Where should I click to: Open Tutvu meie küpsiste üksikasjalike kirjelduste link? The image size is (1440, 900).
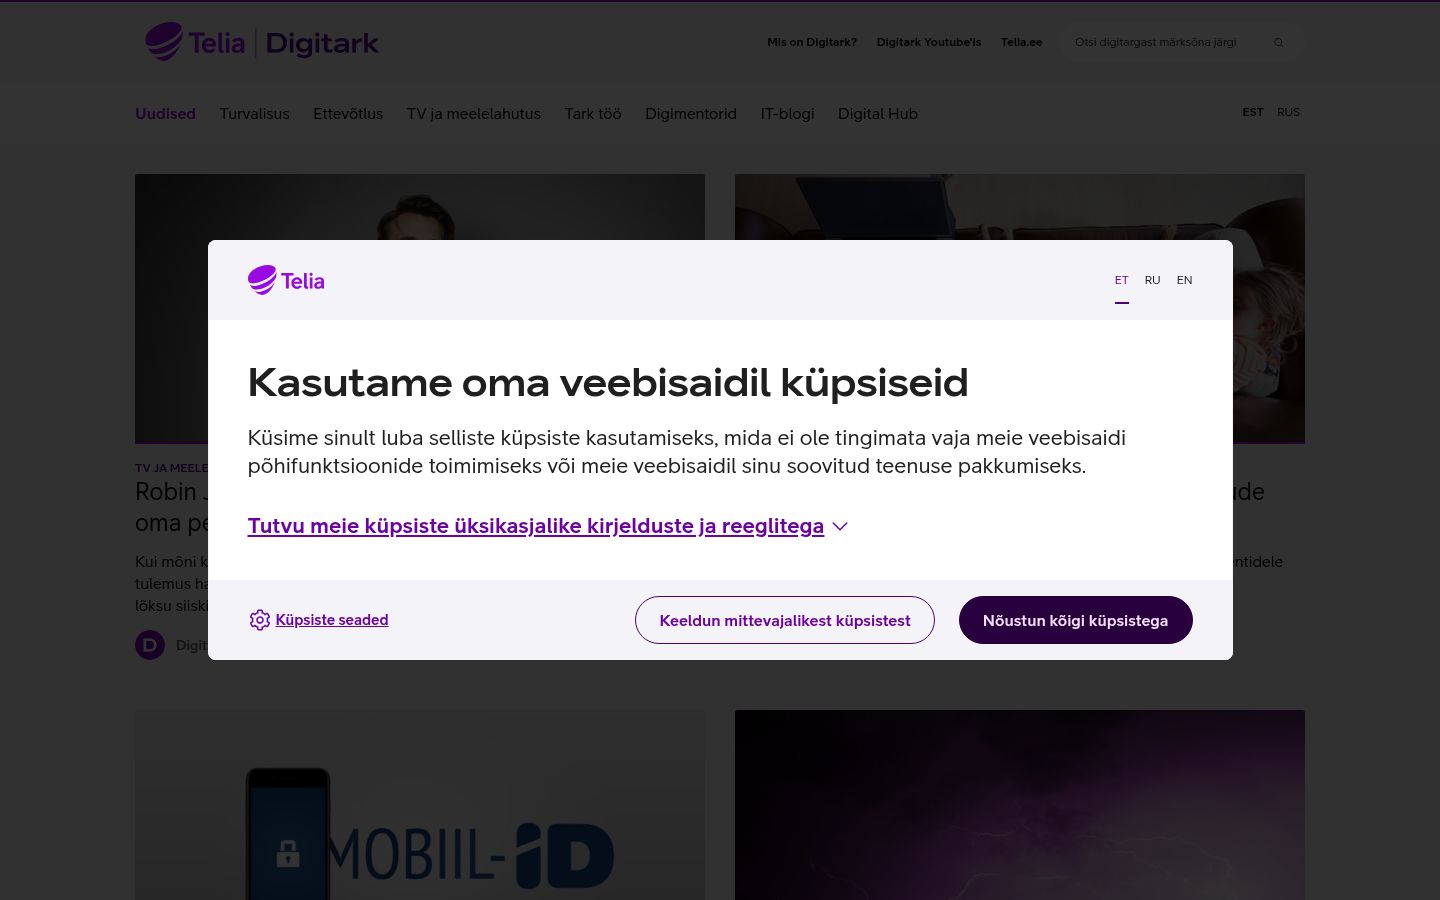[536, 526]
